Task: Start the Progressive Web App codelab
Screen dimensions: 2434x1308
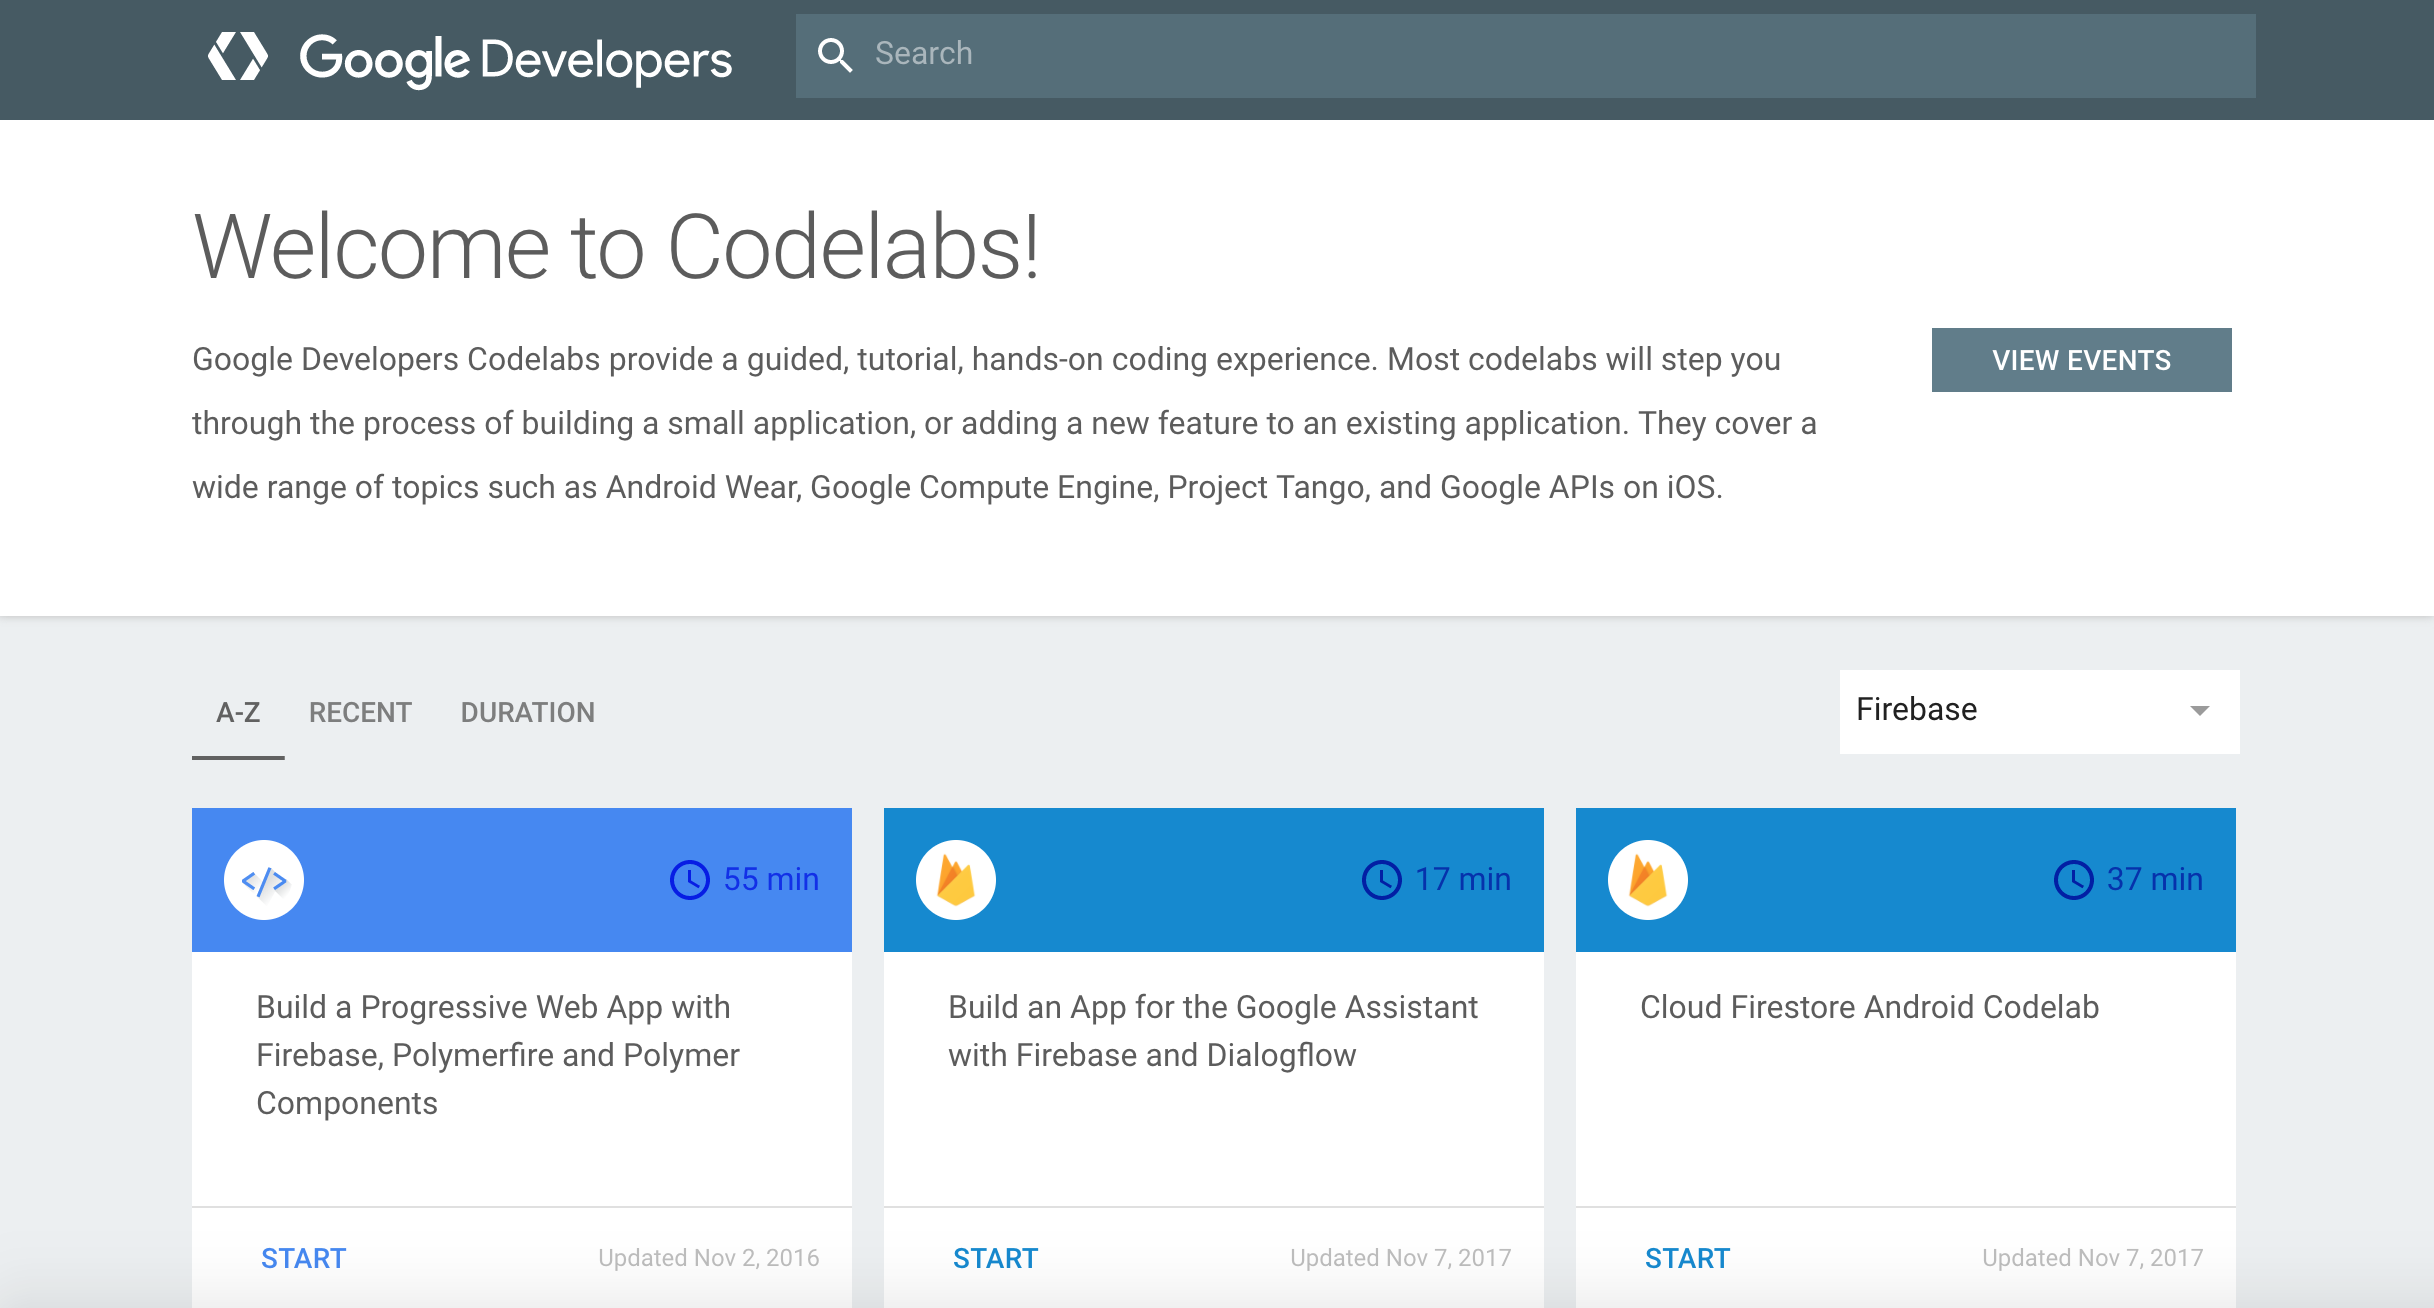Action: click(x=304, y=1258)
